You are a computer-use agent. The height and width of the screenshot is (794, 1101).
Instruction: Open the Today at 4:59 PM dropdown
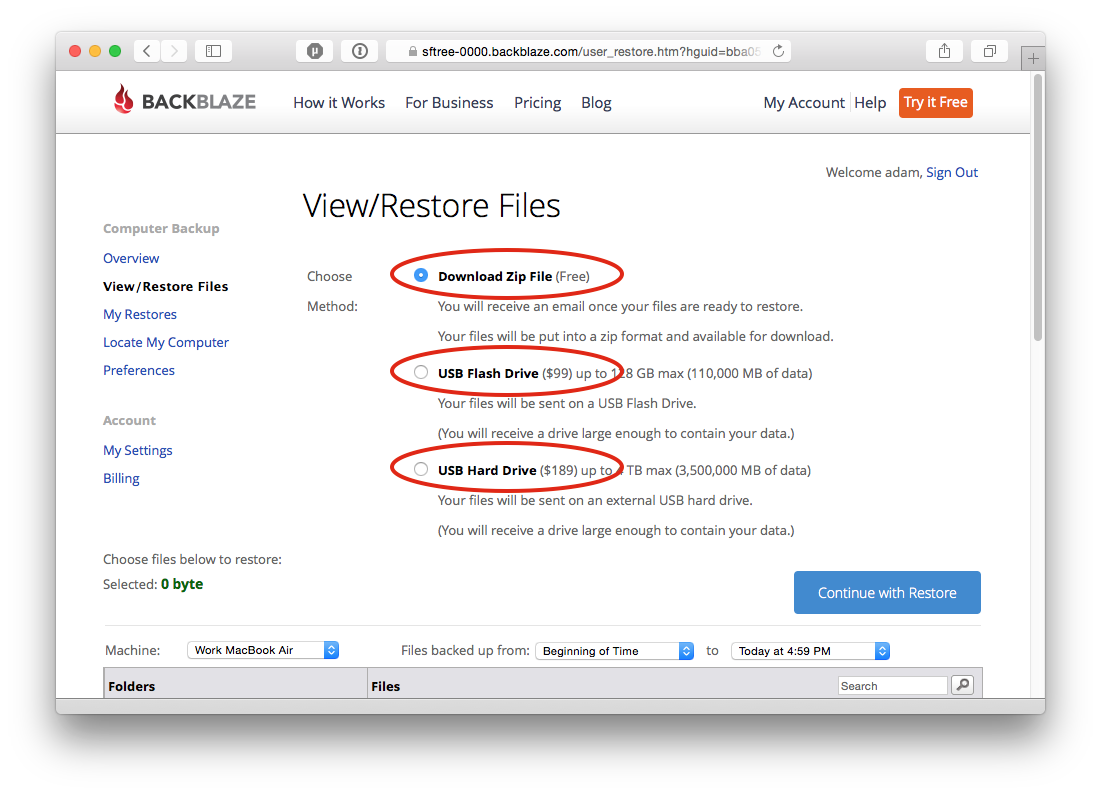pyautogui.click(x=810, y=651)
